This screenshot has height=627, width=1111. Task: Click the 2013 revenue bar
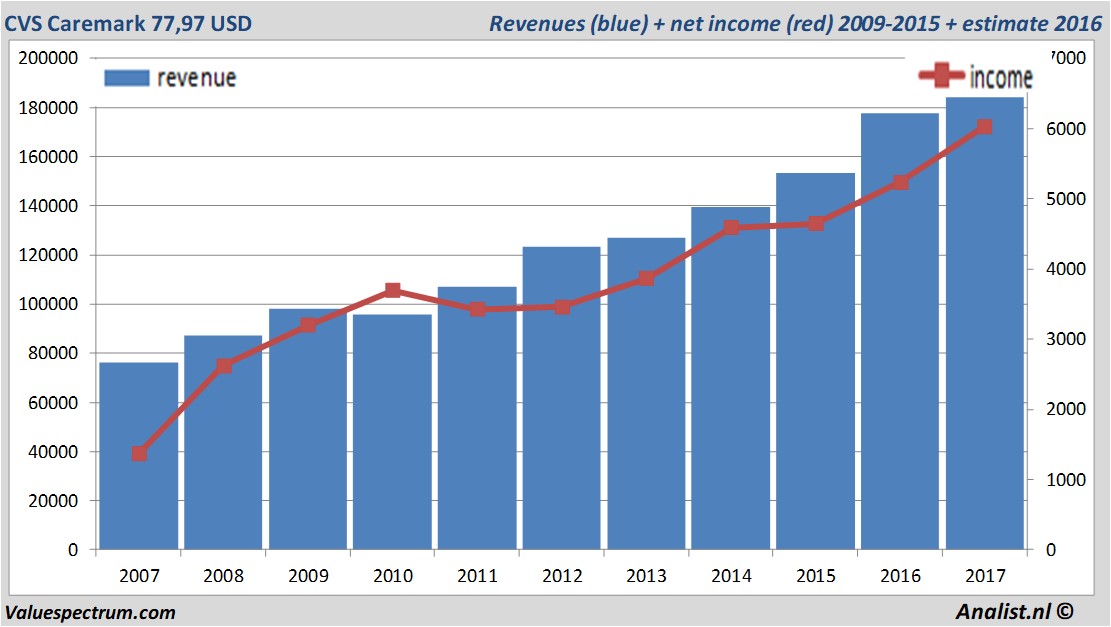[x=646, y=400]
